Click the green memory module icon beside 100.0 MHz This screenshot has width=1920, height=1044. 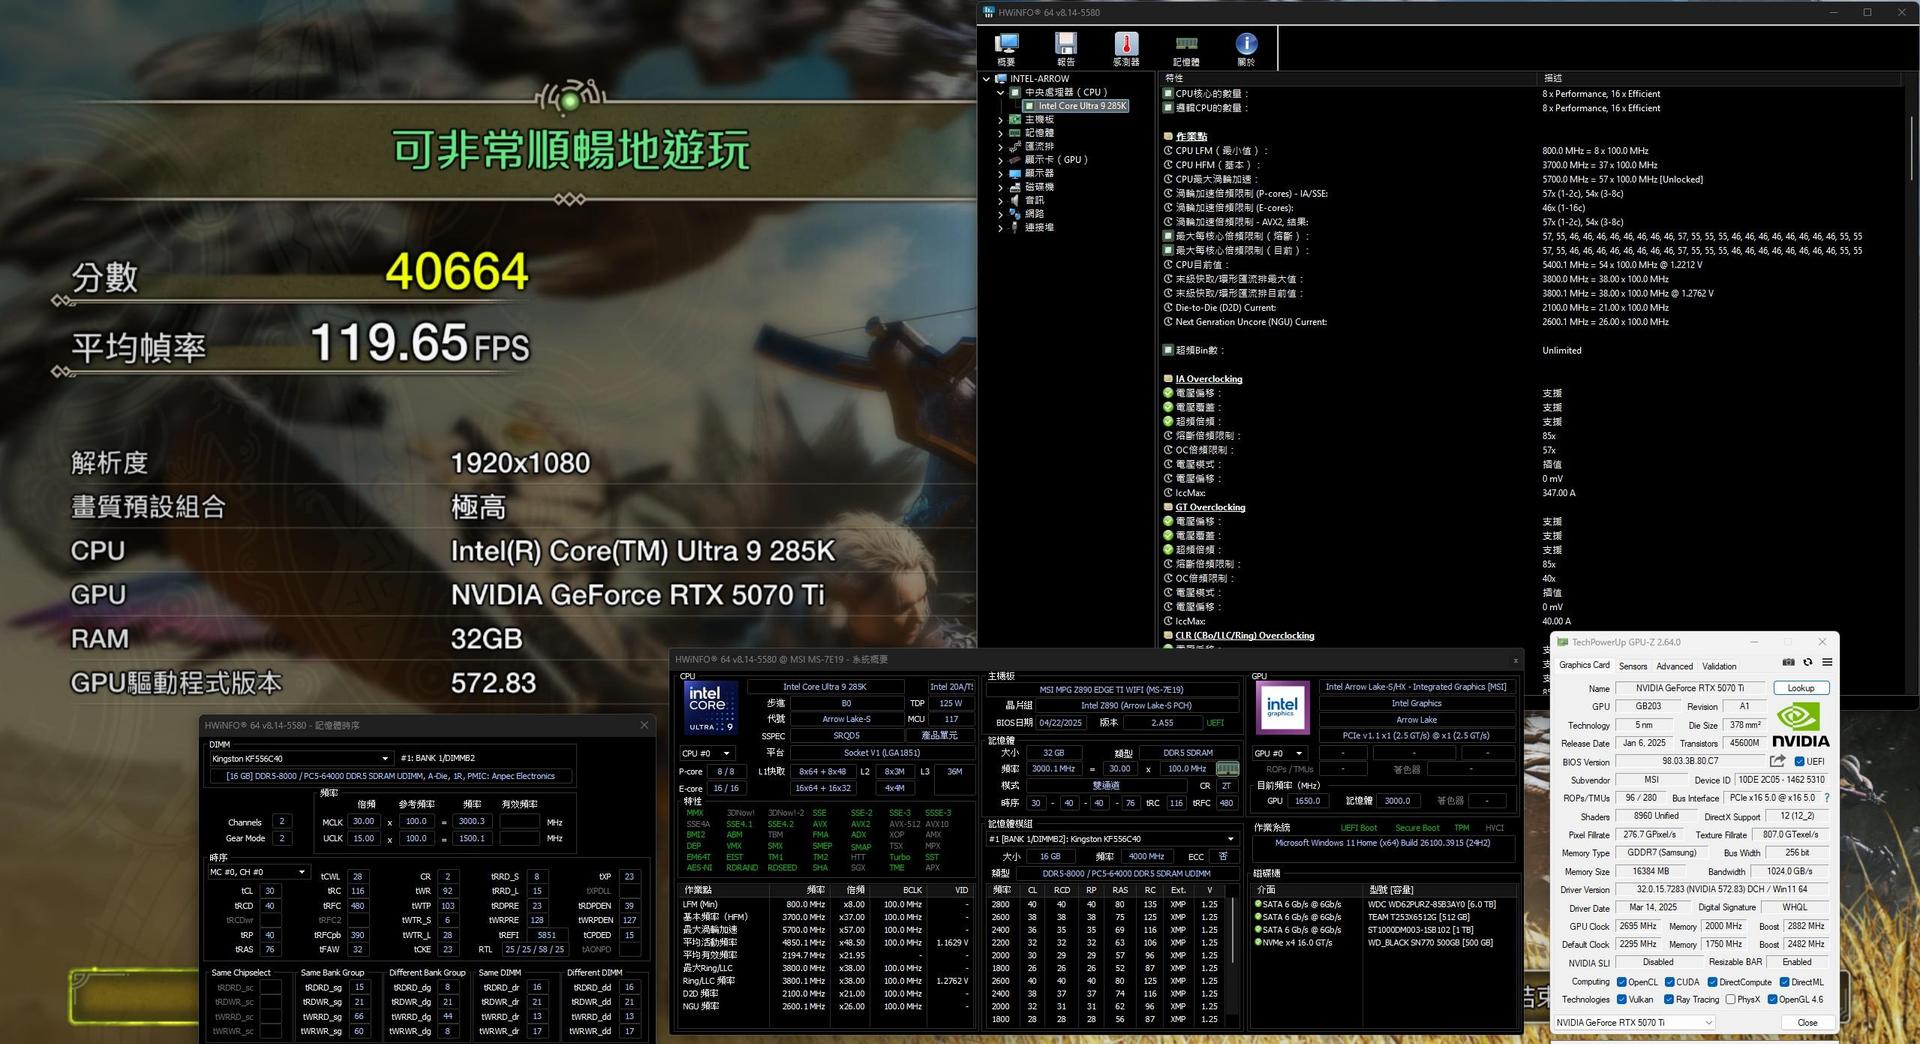(1227, 769)
